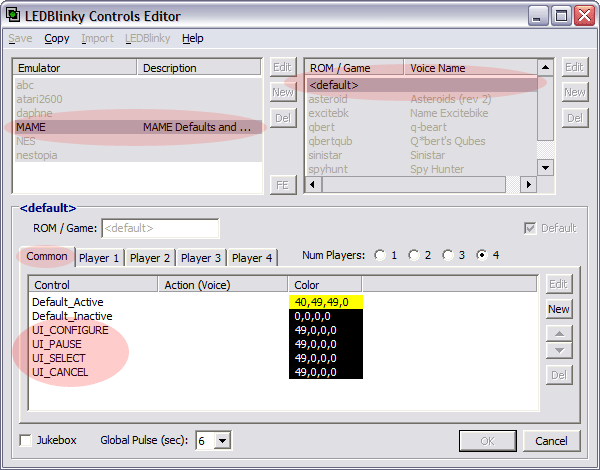This screenshot has height=470, width=600.
Task: Open the Help menu
Action: click(192, 38)
